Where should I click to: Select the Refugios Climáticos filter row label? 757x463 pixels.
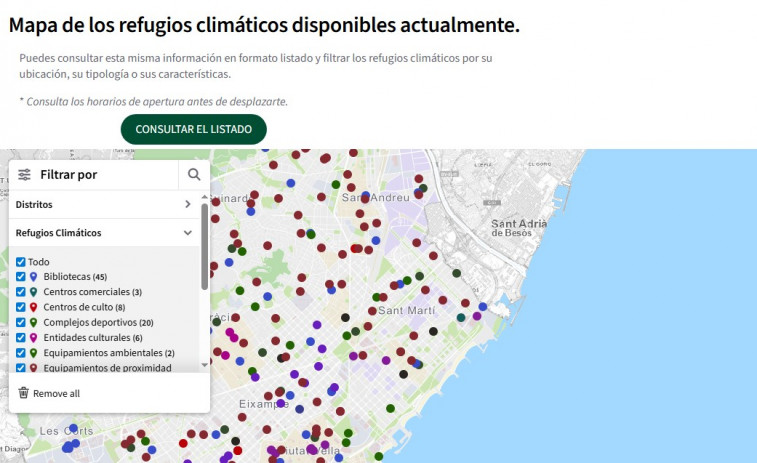[x=58, y=233]
